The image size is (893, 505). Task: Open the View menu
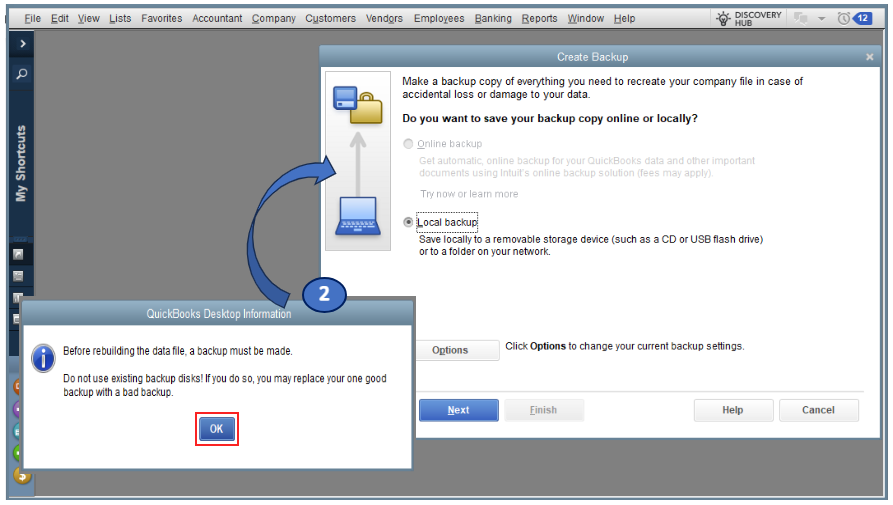[x=89, y=18]
